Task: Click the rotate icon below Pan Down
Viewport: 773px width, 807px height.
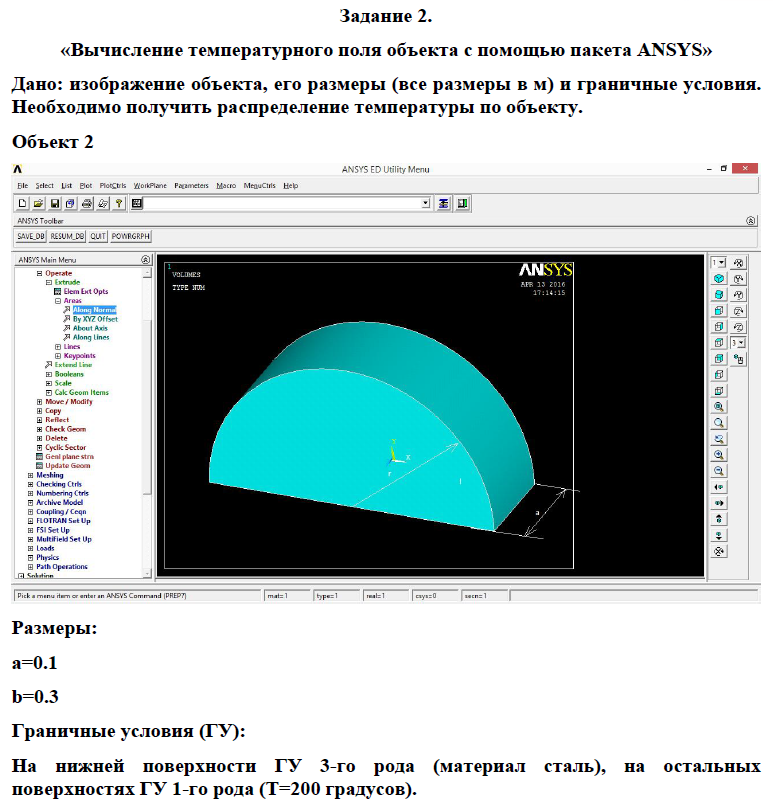Action: [719, 552]
